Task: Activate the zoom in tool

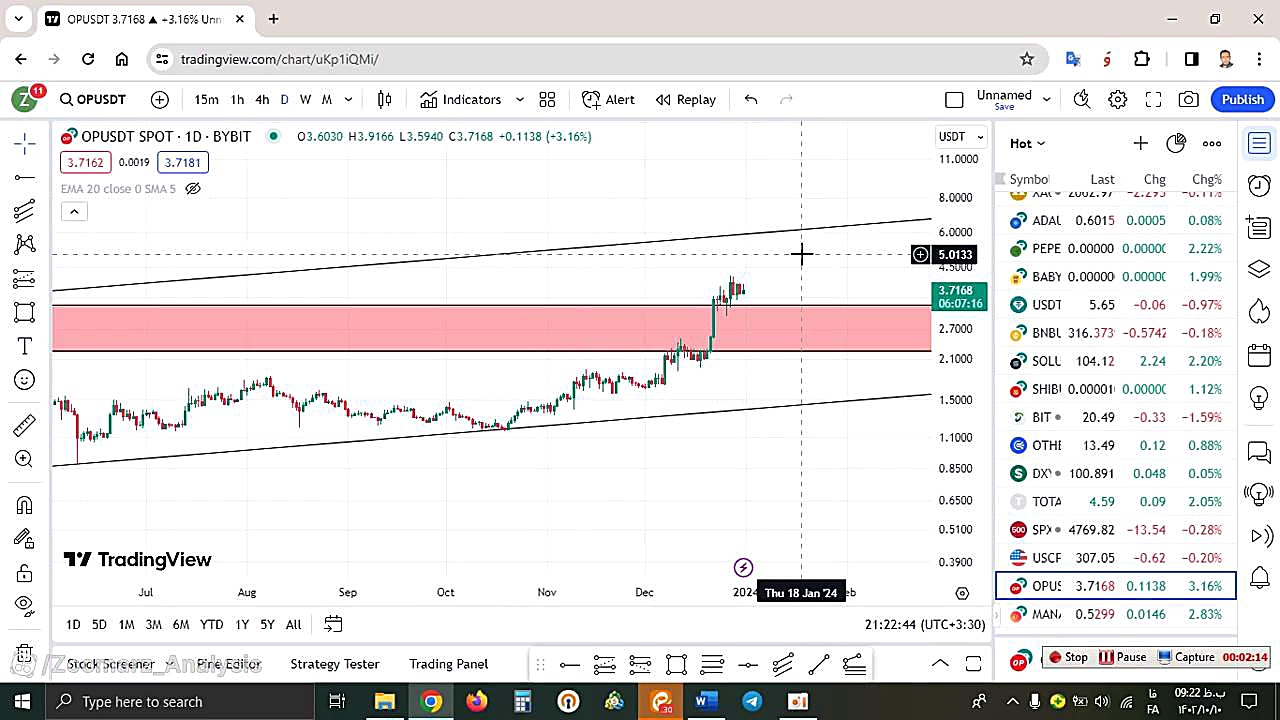Action: [x=25, y=459]
